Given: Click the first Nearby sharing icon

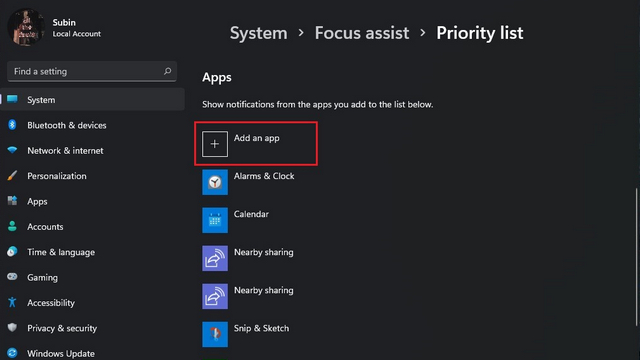Looking at the screenshot, I should 215,258.
